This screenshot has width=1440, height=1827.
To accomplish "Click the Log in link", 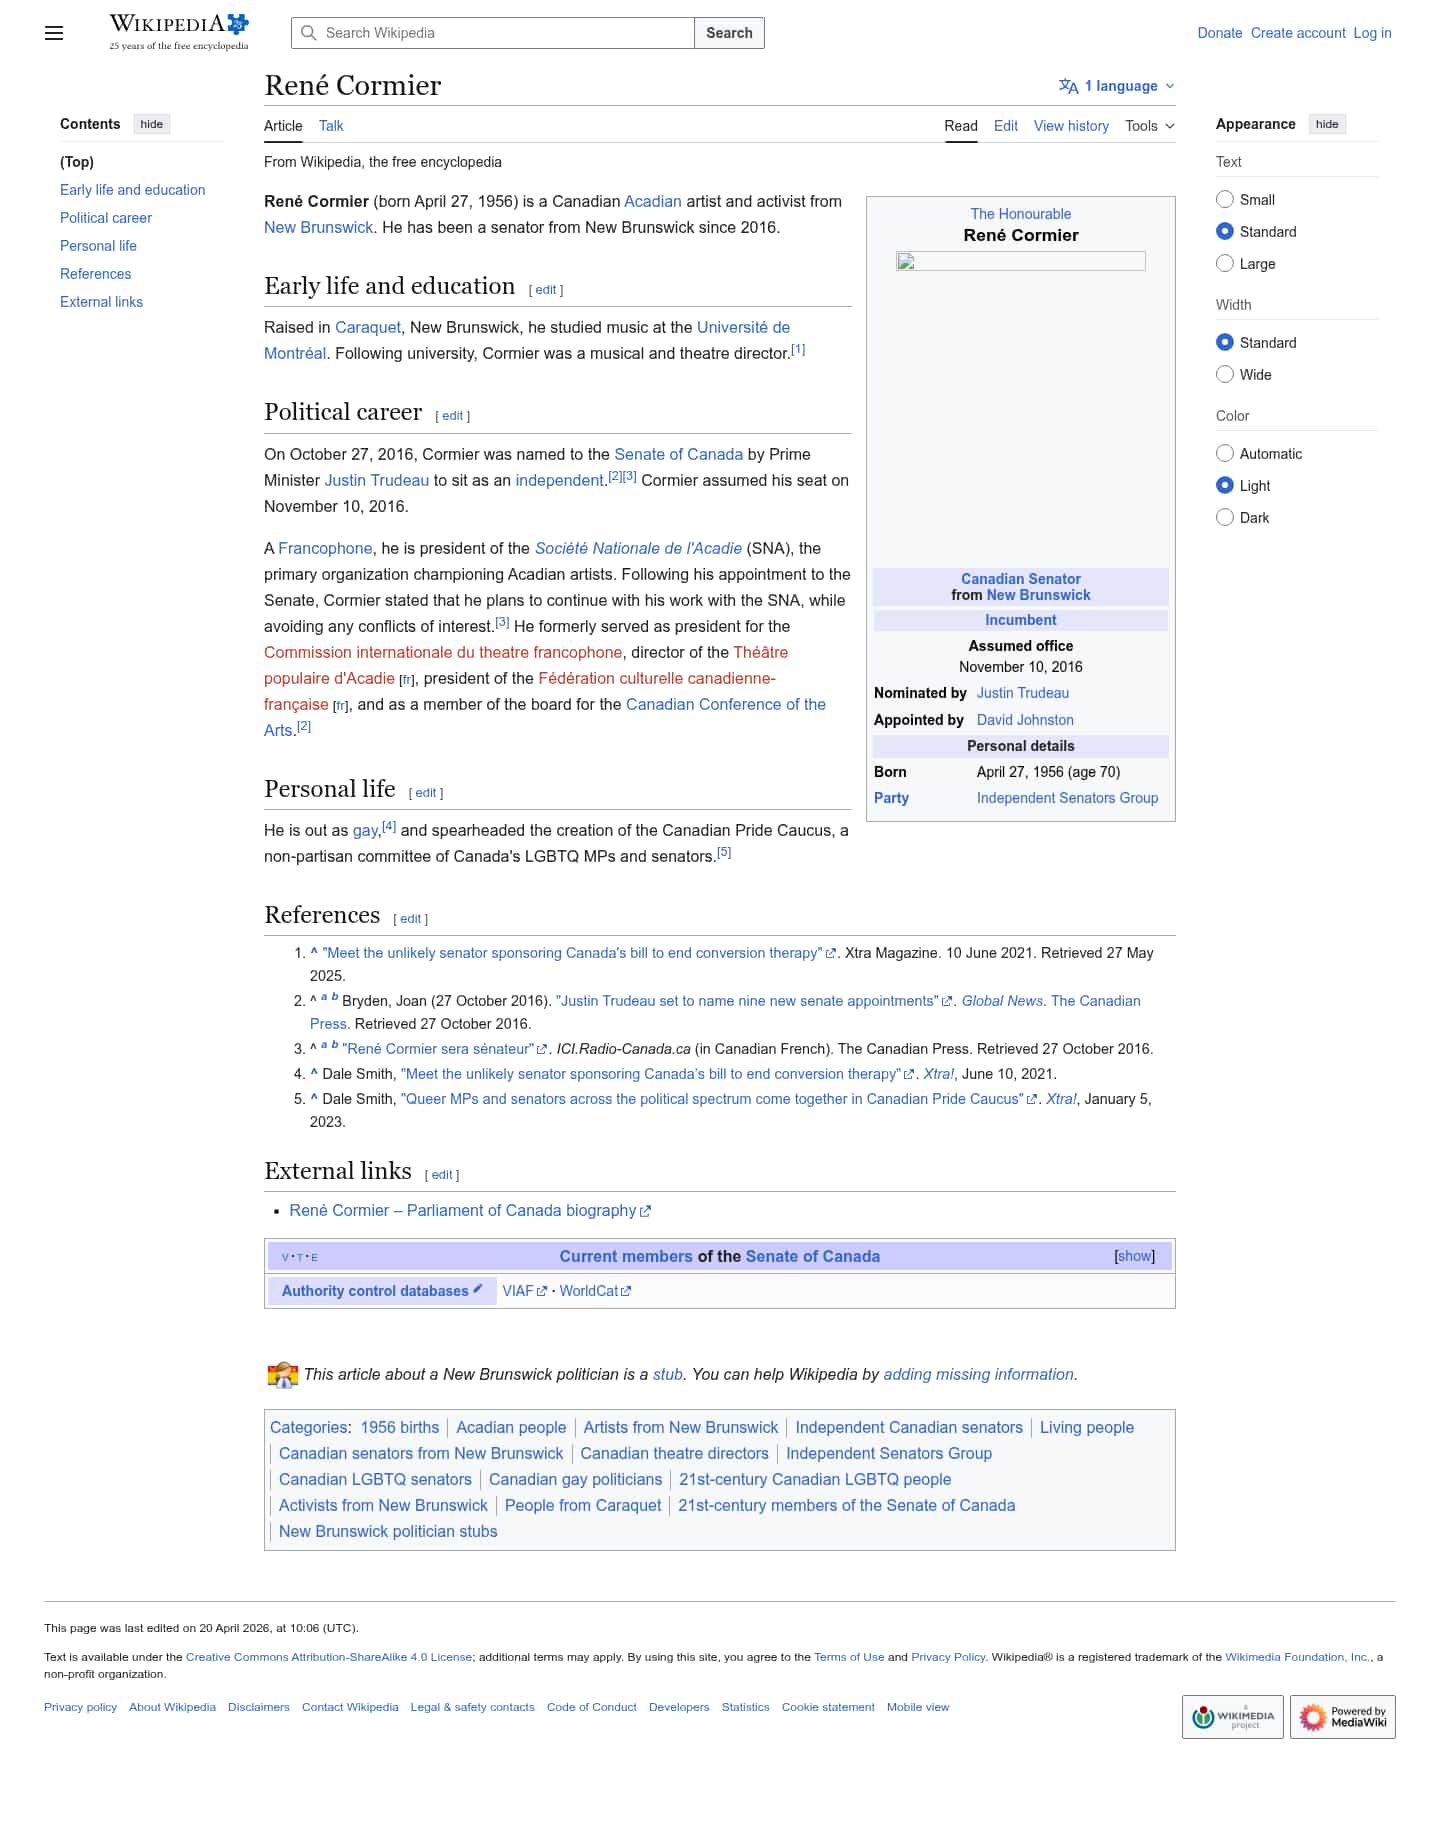I will [1372, 33].
